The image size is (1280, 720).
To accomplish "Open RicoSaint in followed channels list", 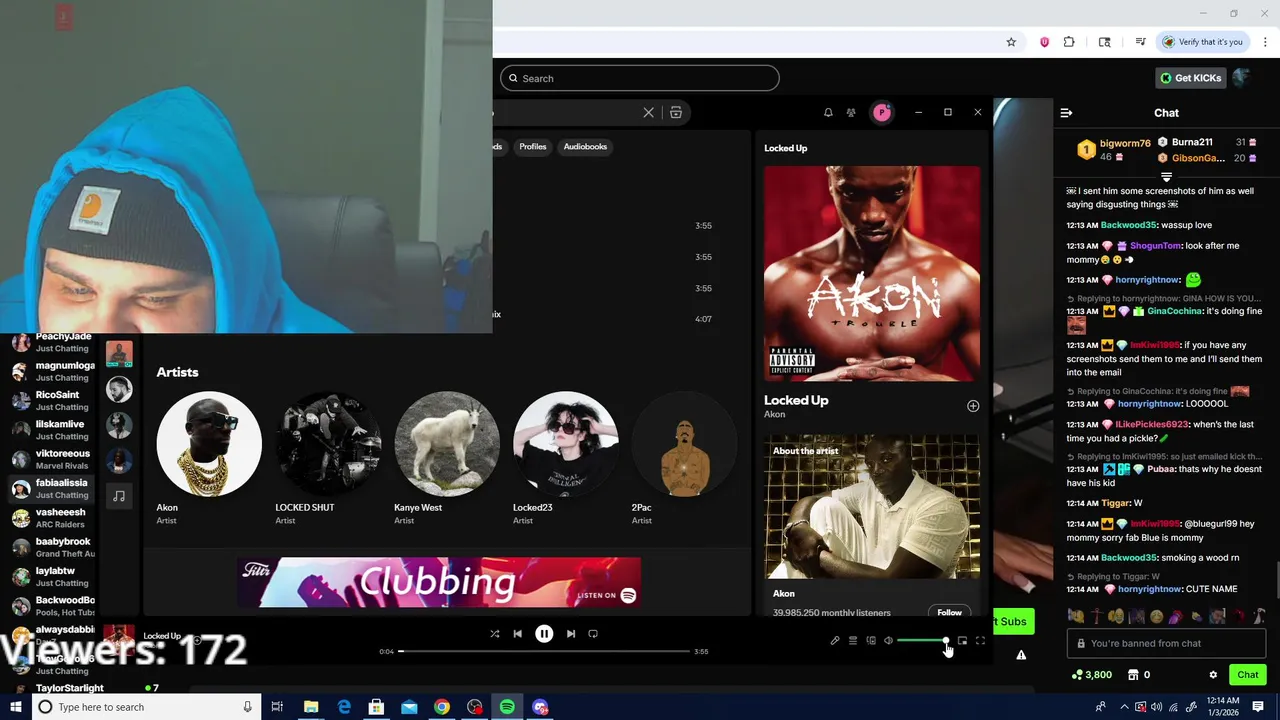I will click(x=50, y=400).
